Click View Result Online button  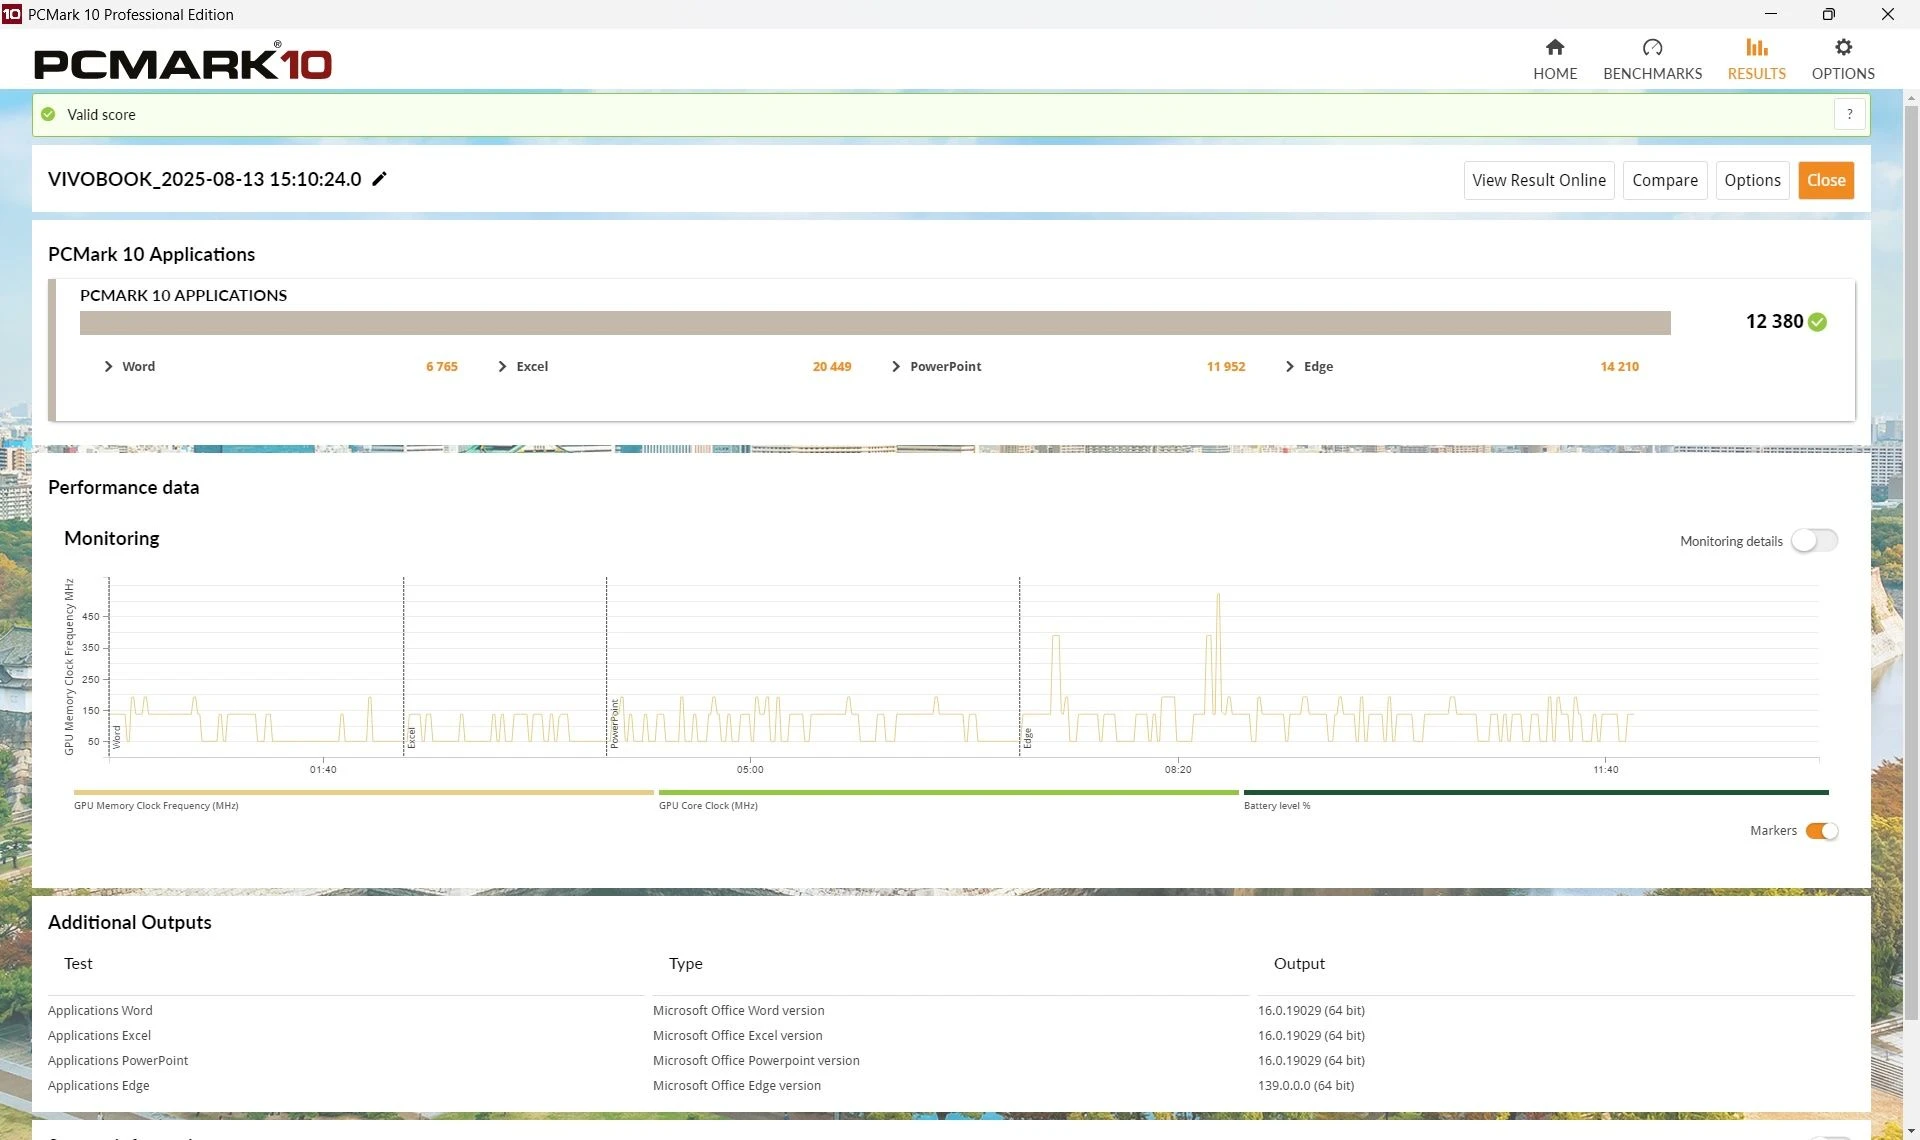(1539, 180)
